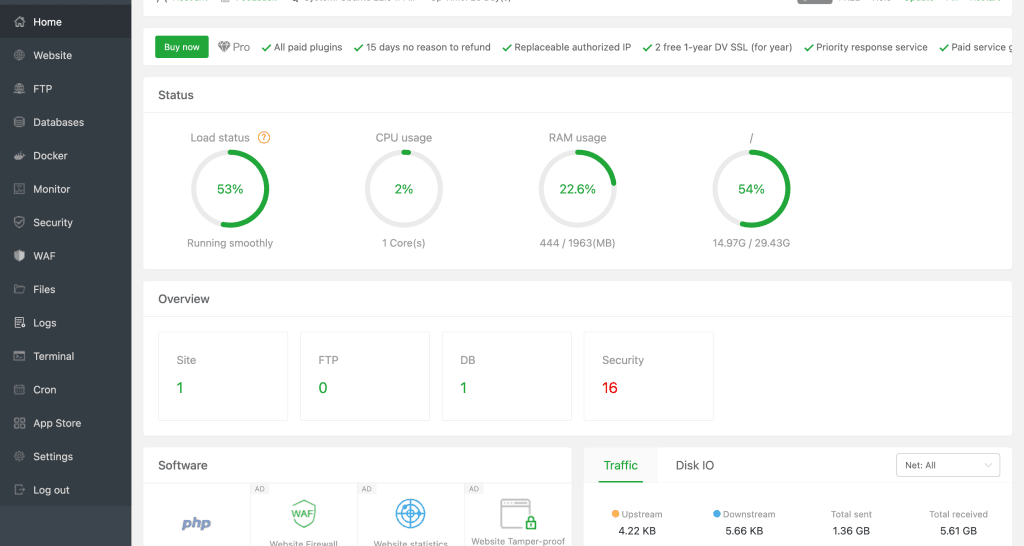Screen dimensions: 1024x546
Task: Open the Security menu item
Action: coord(53,223)
